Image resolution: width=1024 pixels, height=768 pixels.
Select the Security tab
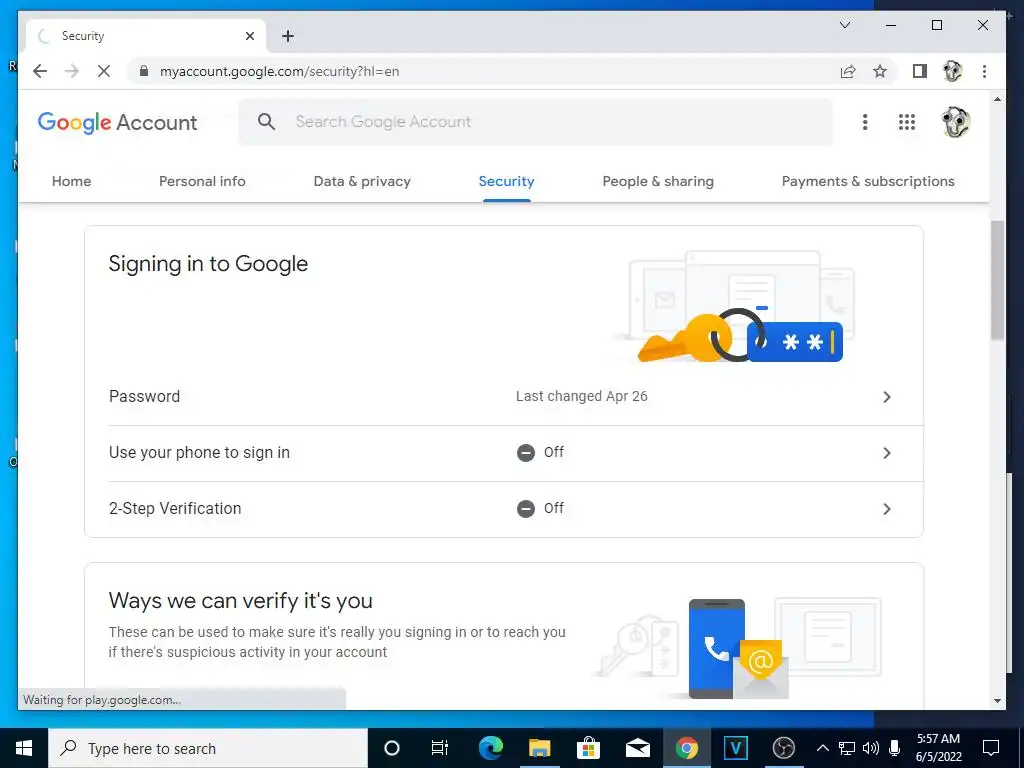pyautogui.click(x=506, y=182)
